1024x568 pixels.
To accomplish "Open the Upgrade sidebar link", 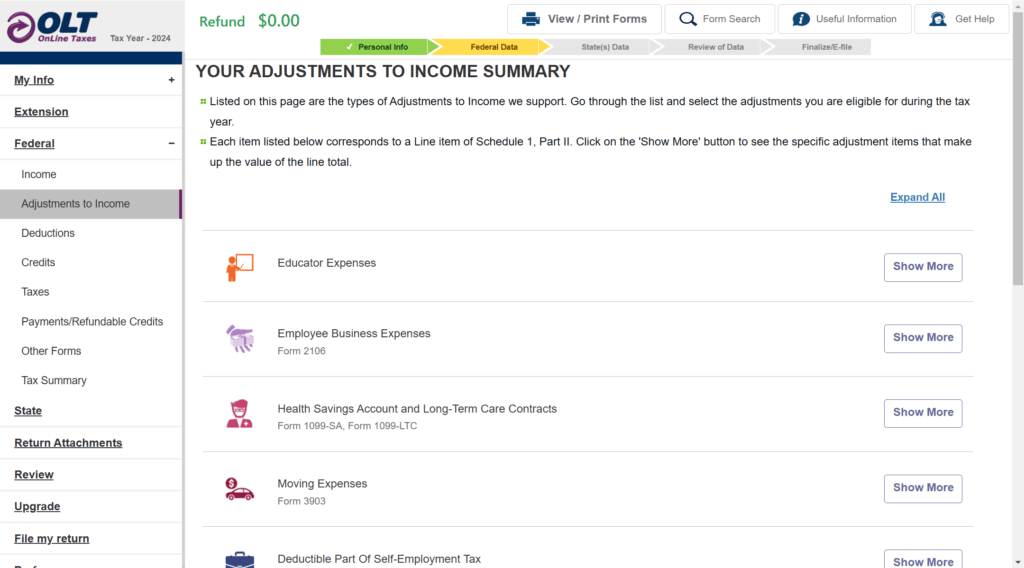I will pyautogui.click(x=37, y=507).
